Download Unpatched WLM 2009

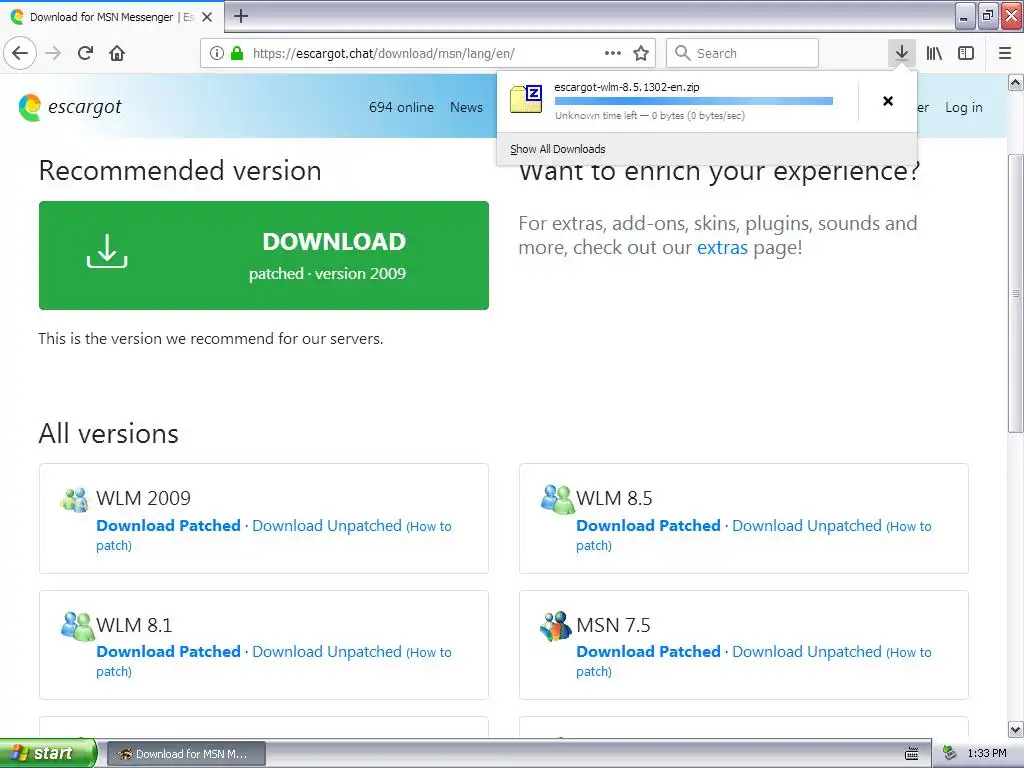pos(327,526)
